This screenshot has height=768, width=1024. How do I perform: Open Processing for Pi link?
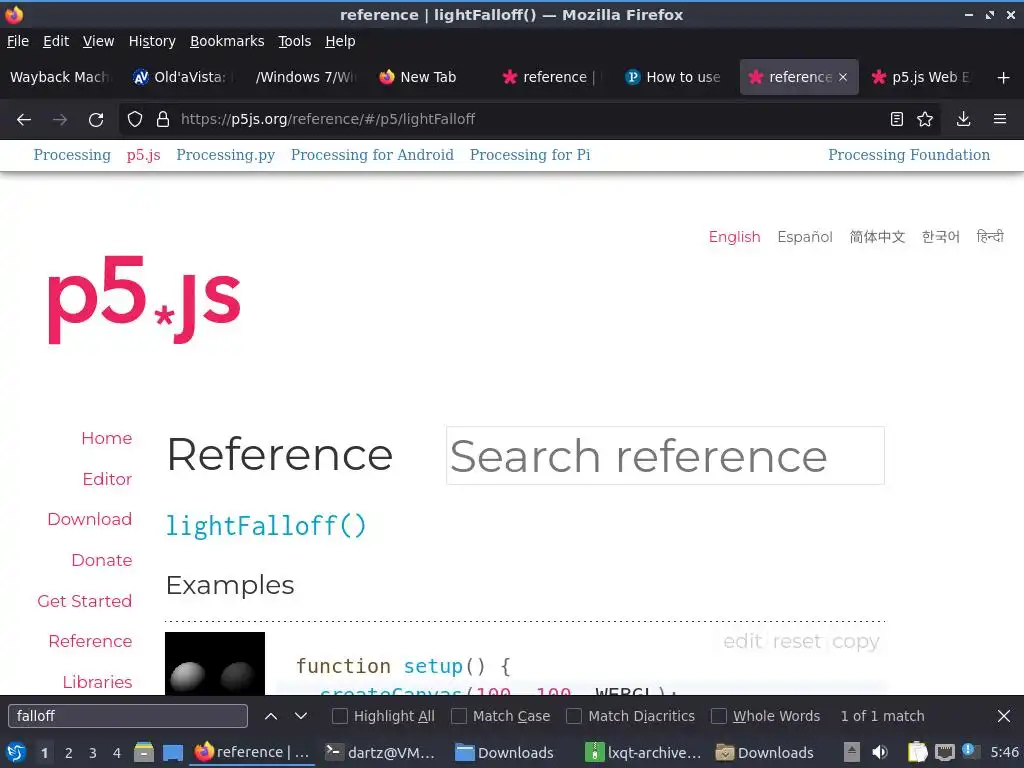[x=530, y=155]
